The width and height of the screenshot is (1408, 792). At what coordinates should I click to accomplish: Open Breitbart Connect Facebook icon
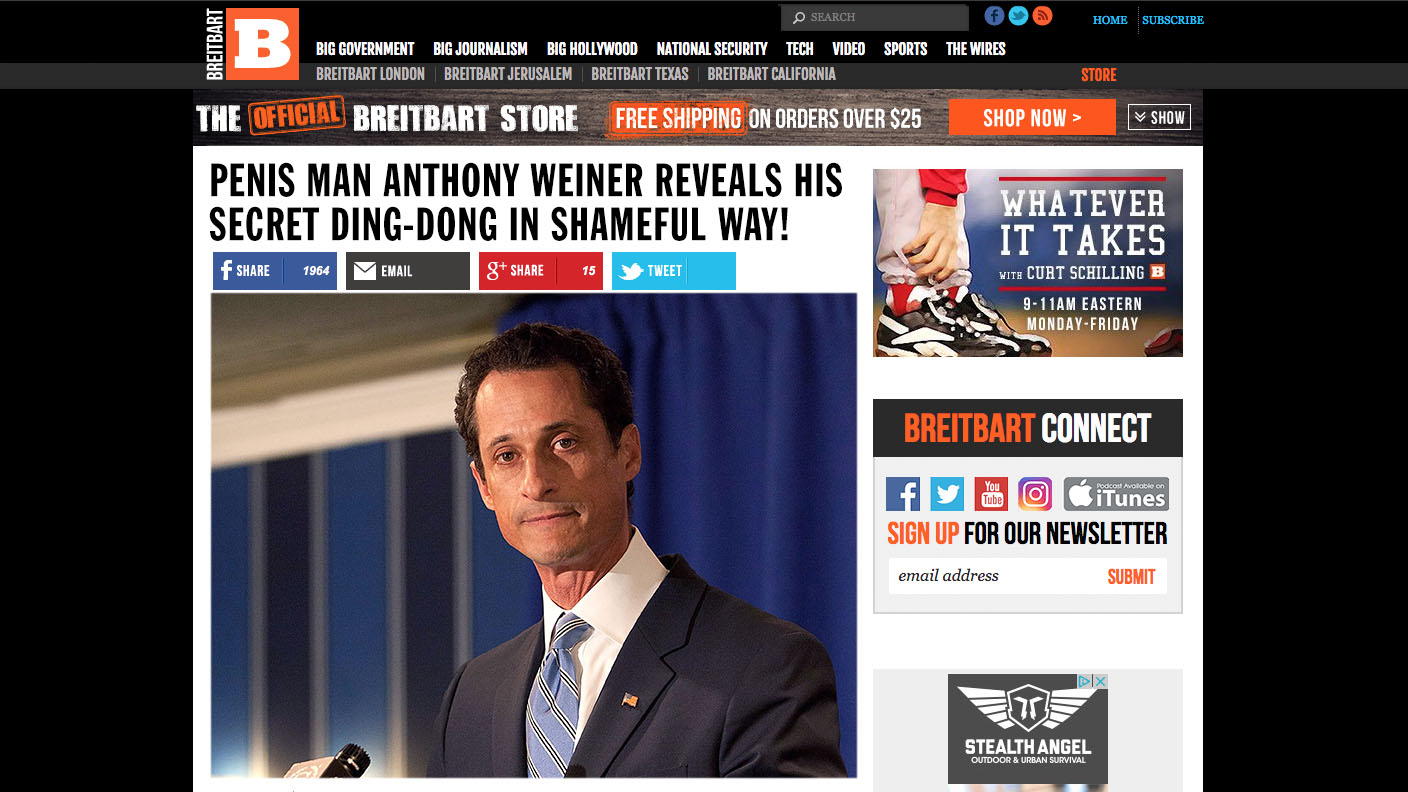pos(903,494)
